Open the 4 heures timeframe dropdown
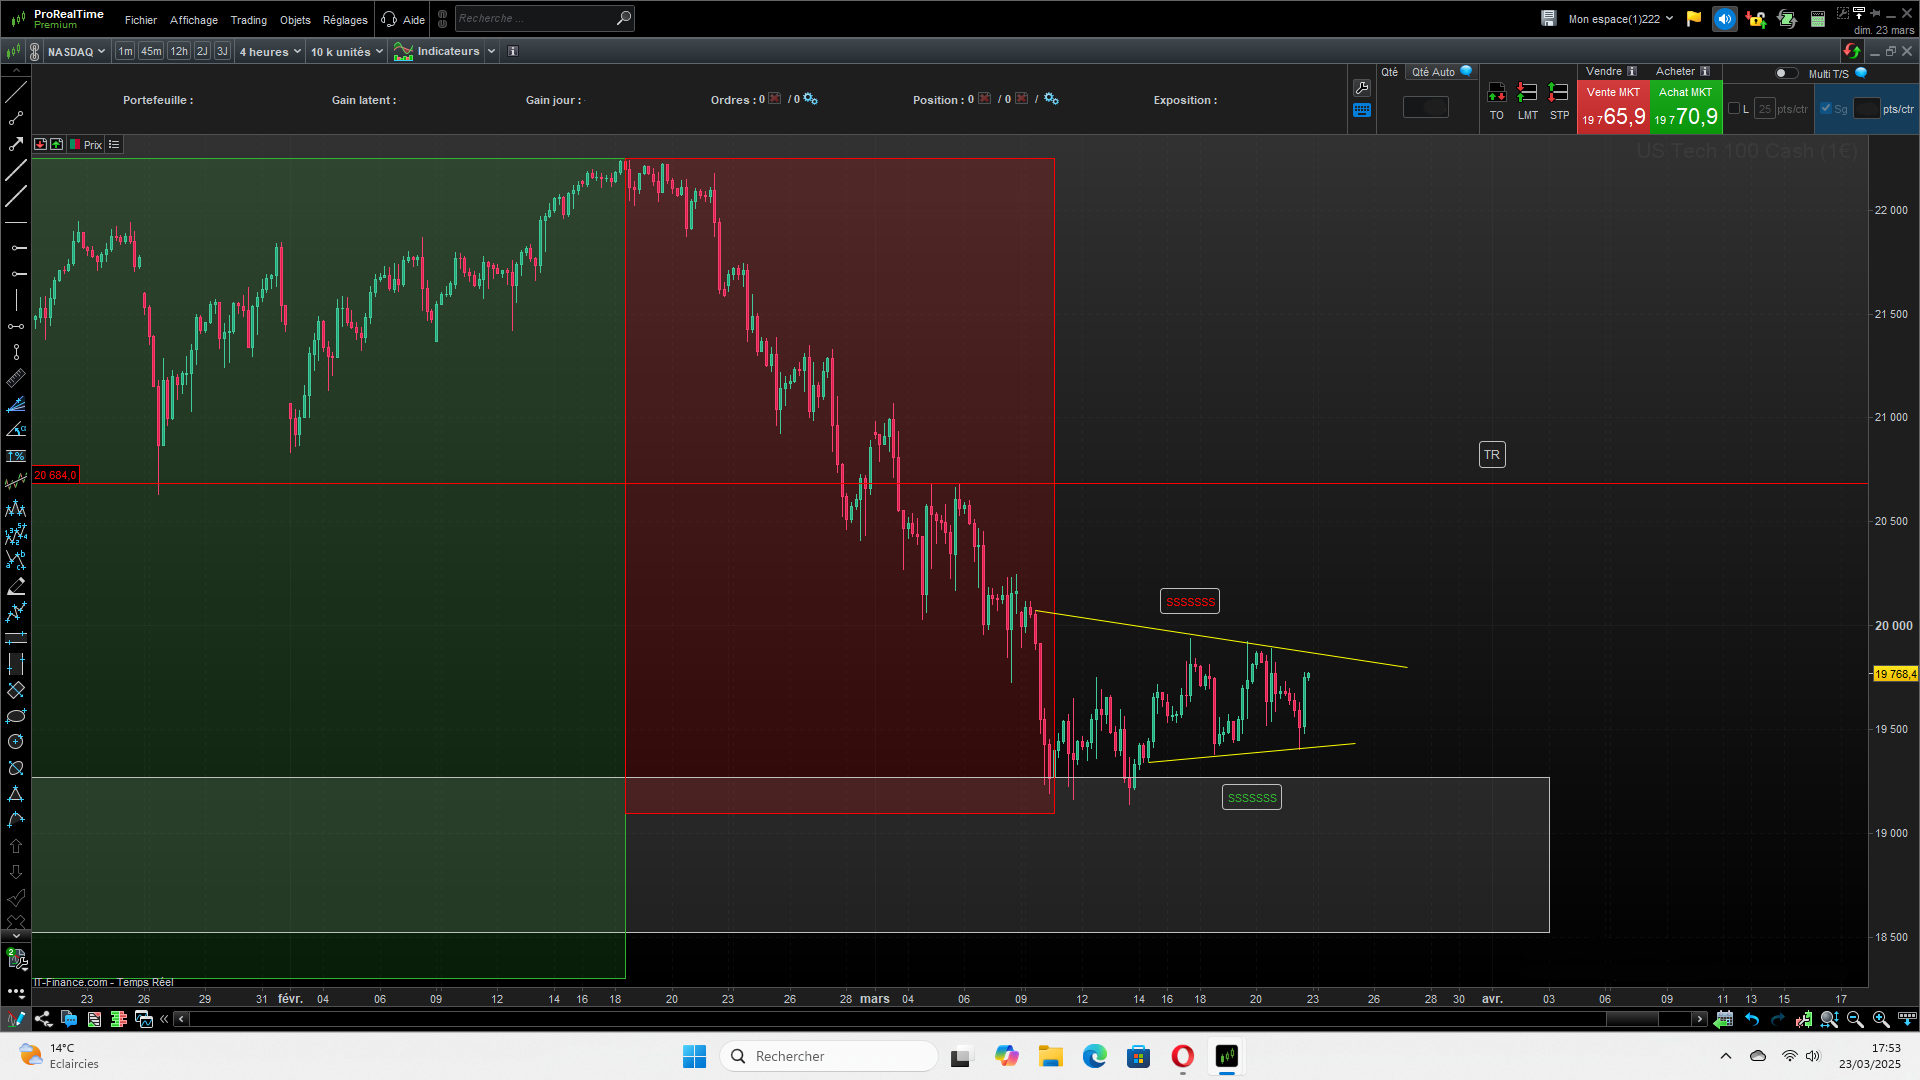This screenshot has width=1920, height=1080. pos(270,51)
